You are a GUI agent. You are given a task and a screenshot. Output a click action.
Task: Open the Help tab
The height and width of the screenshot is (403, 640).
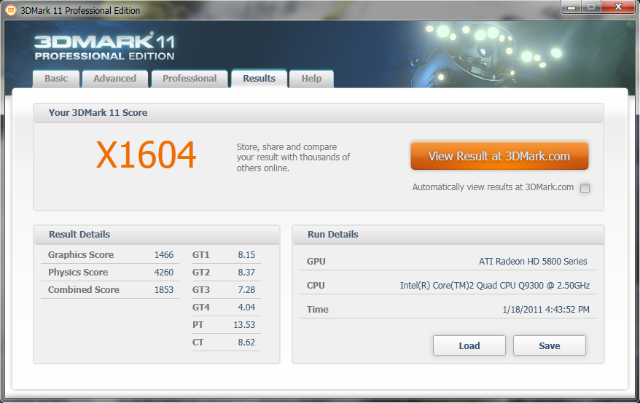pyautogui.click(x=311, y=78)
